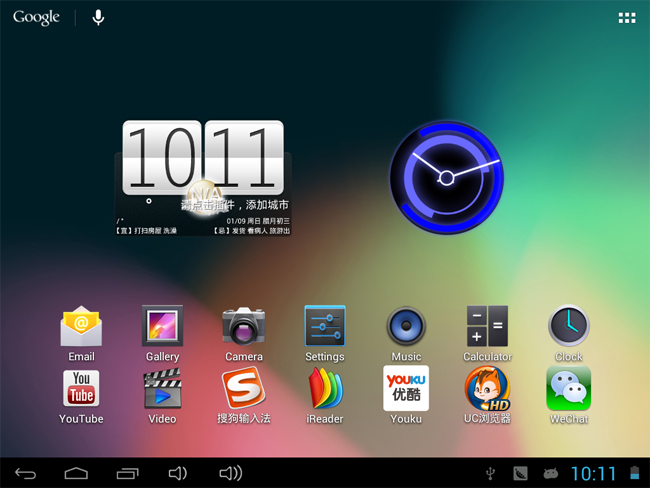650x488 pixels.
Task: Tap the blue analog clock widget
Action: point(446,177)
